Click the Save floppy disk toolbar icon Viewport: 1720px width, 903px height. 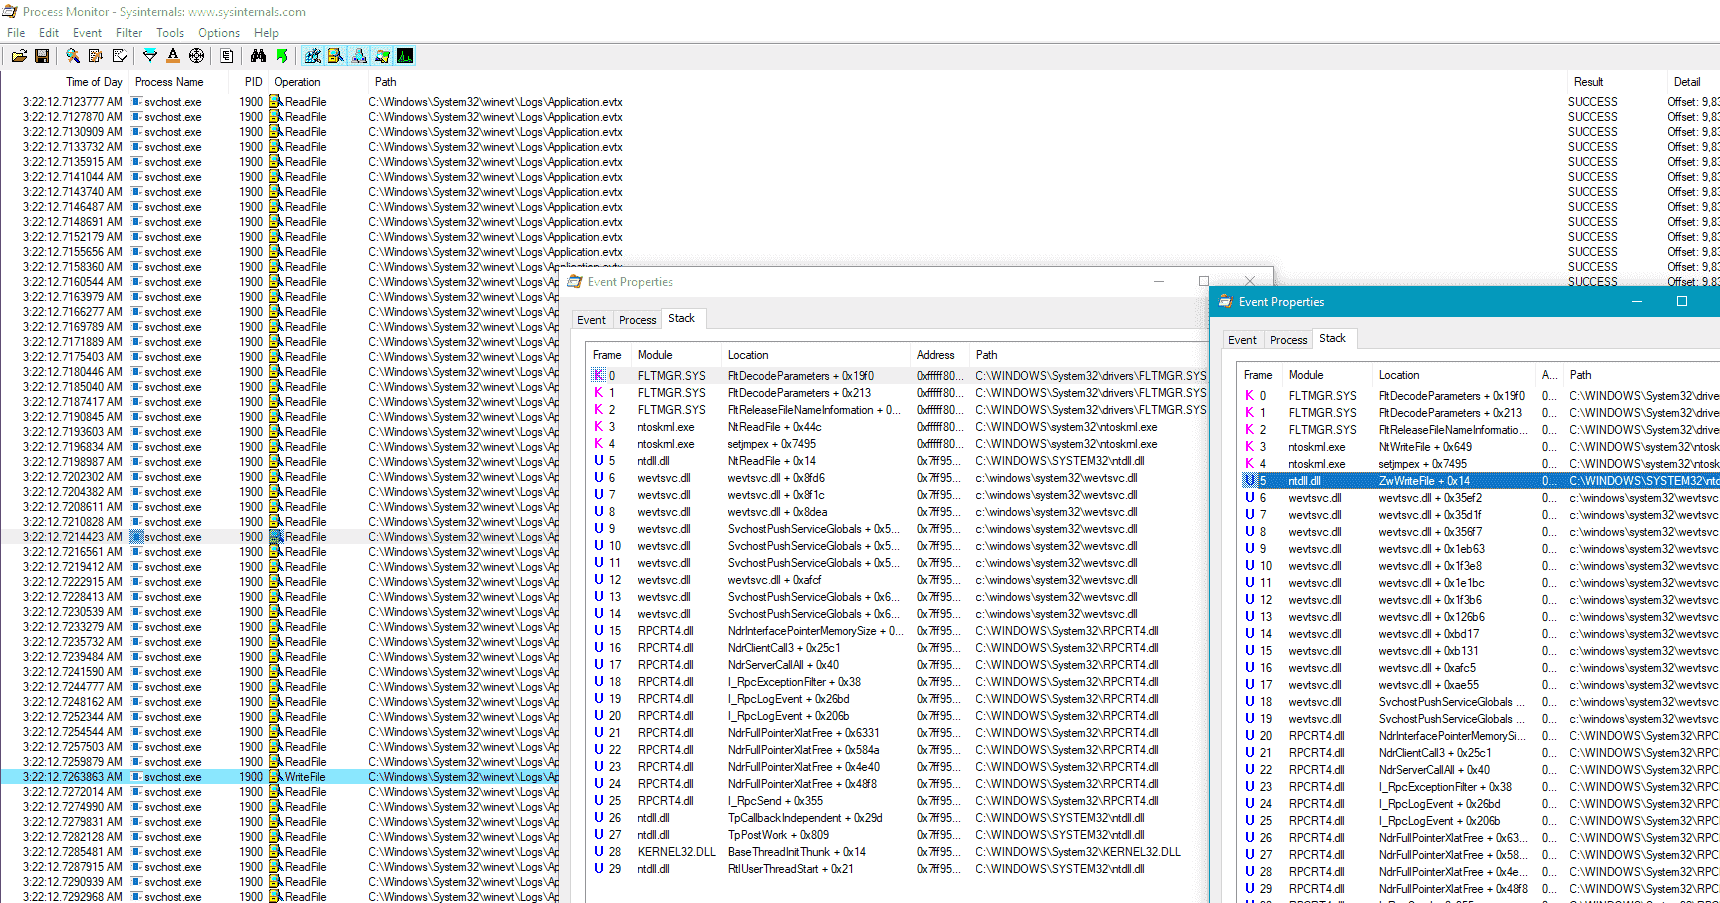tap(42, 56)
